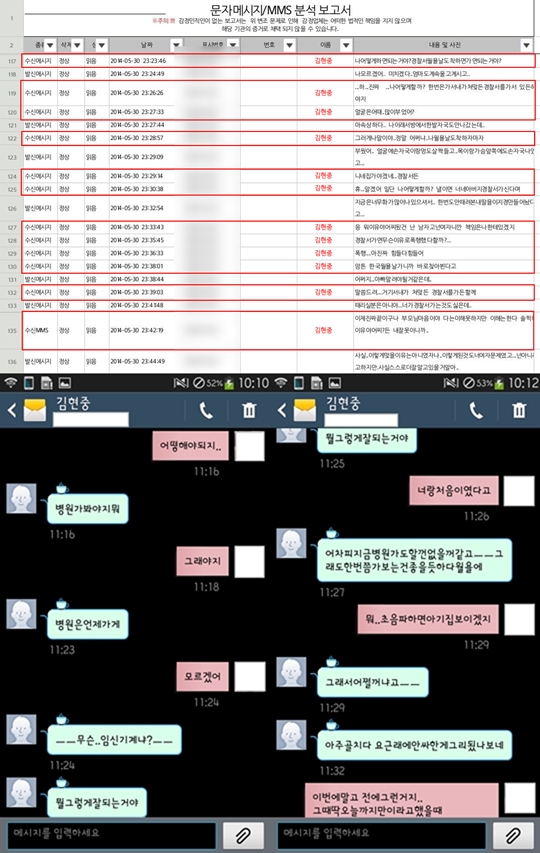Tap the Wi-Fi status icon in the 10:12 status bar
The image size is (540, 853).
[281, 383]
